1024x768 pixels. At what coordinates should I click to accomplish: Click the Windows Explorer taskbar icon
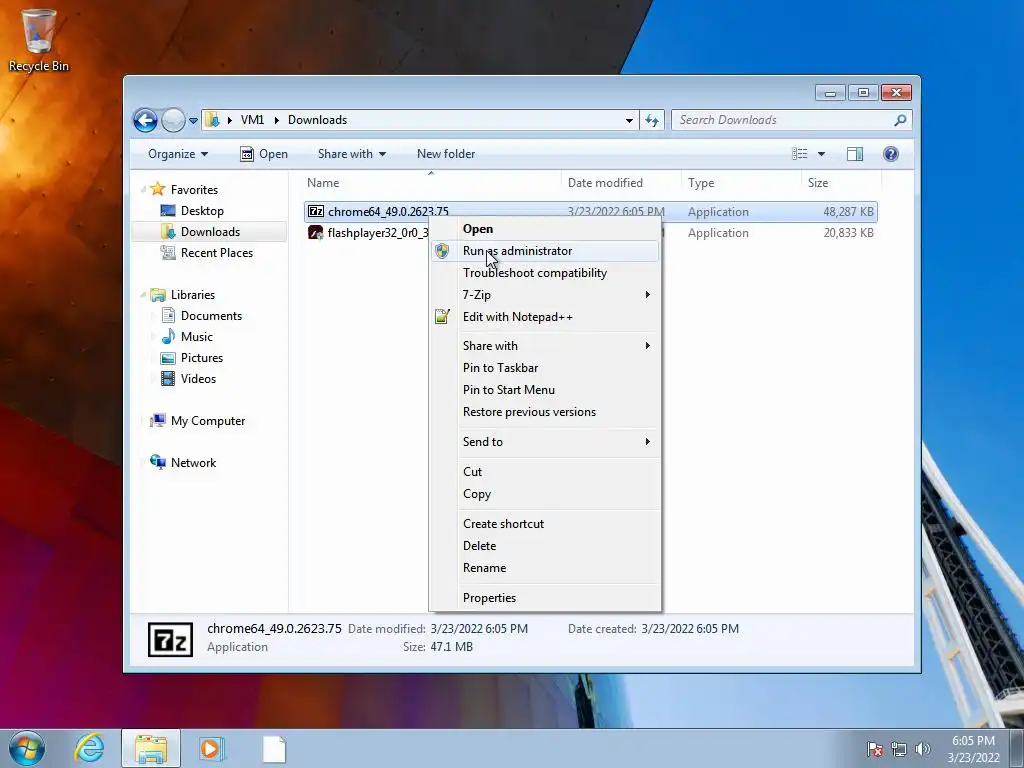pos(151,749)
